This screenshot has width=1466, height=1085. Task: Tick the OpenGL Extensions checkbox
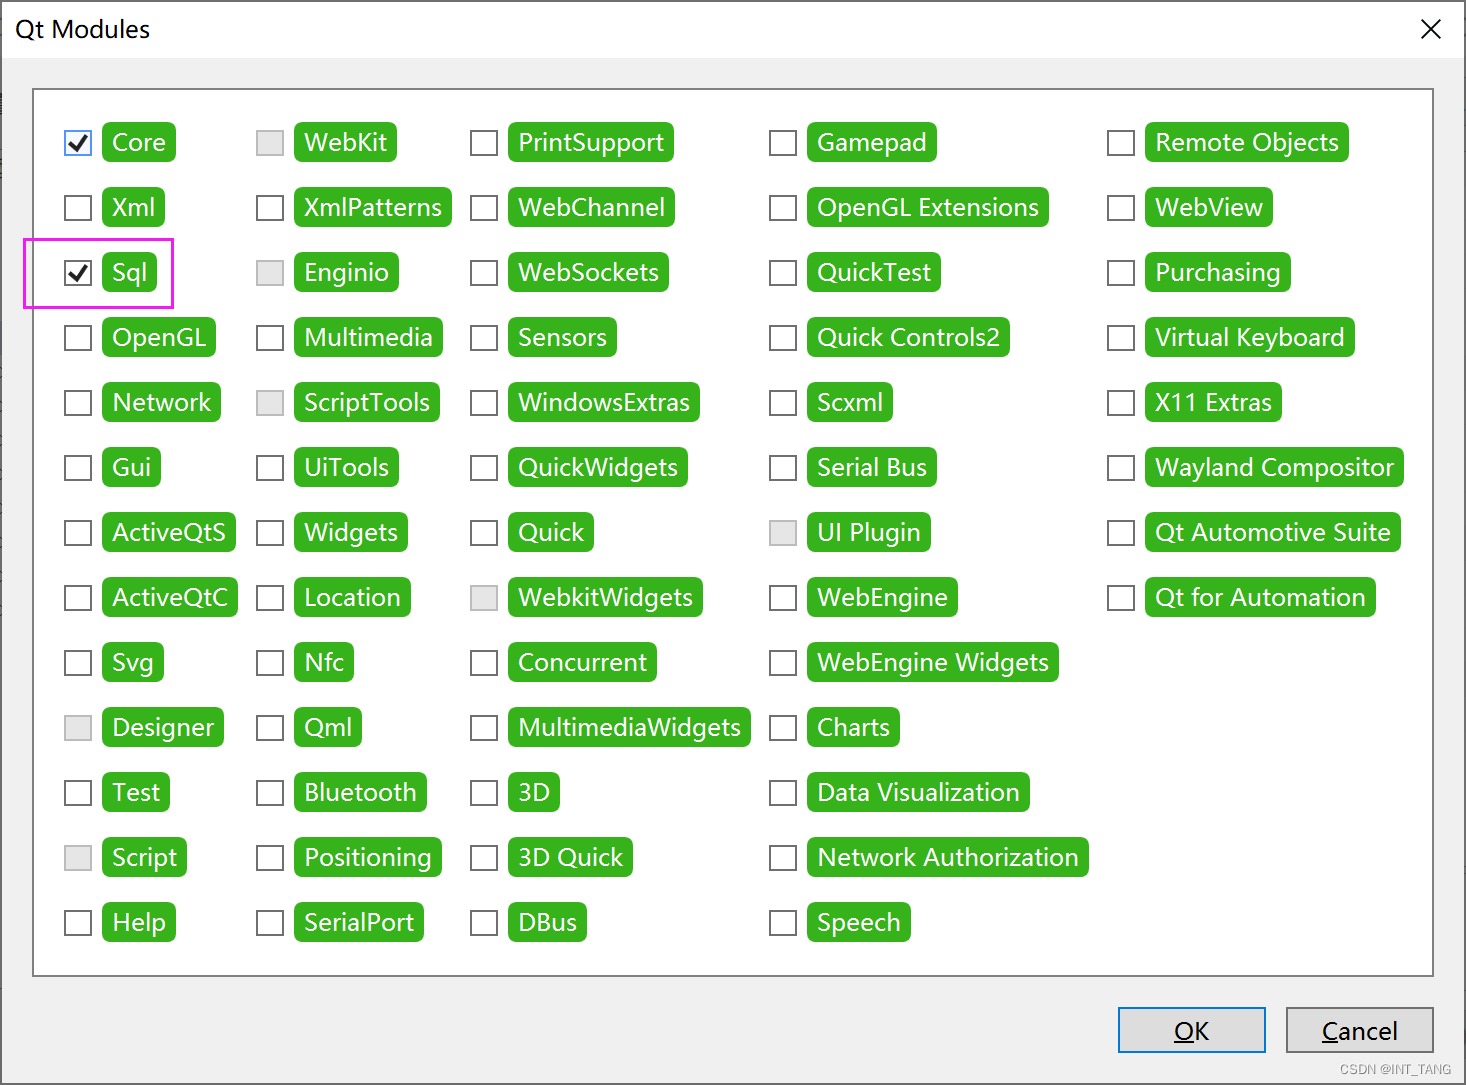click(x=783, y=208)
